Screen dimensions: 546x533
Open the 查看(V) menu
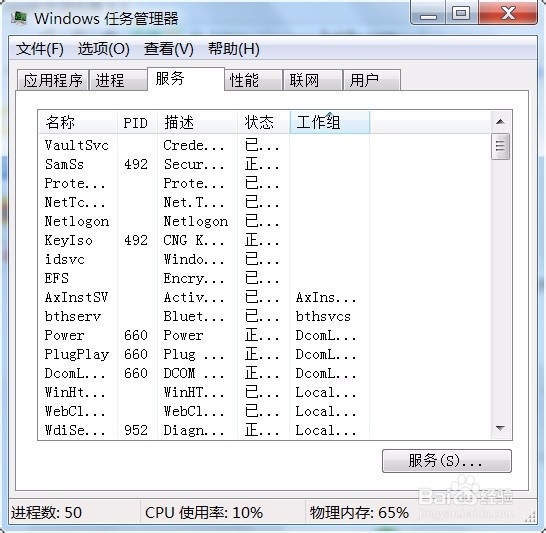point(169,49)
